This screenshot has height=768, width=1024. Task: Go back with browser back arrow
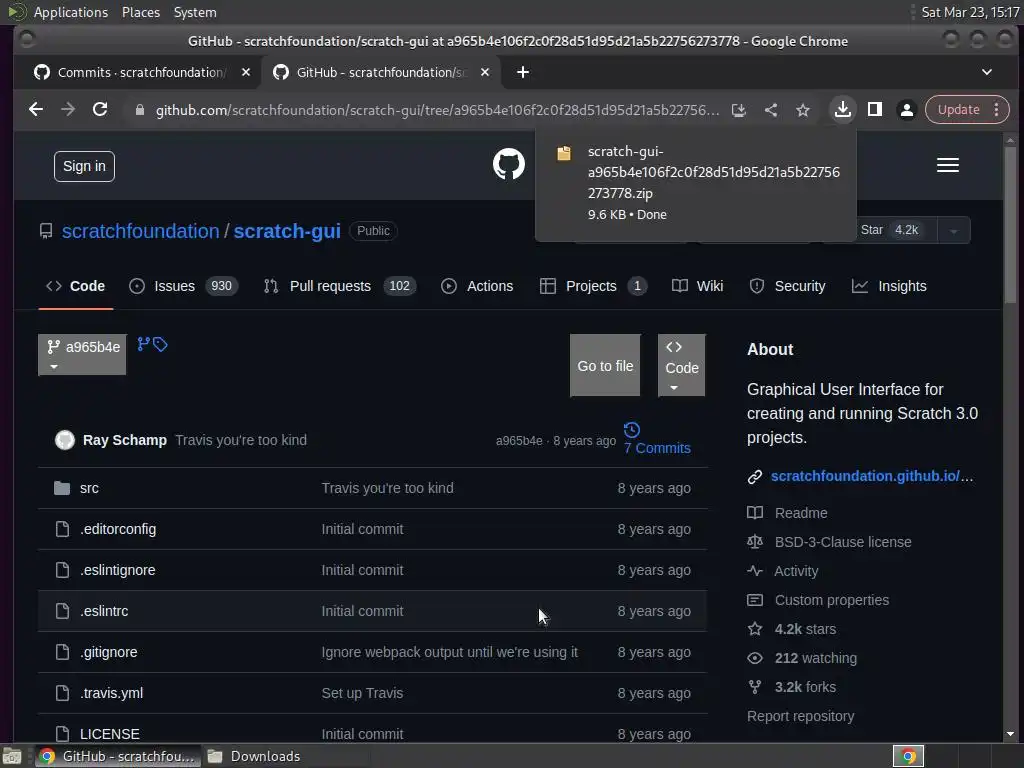(36, 110)
